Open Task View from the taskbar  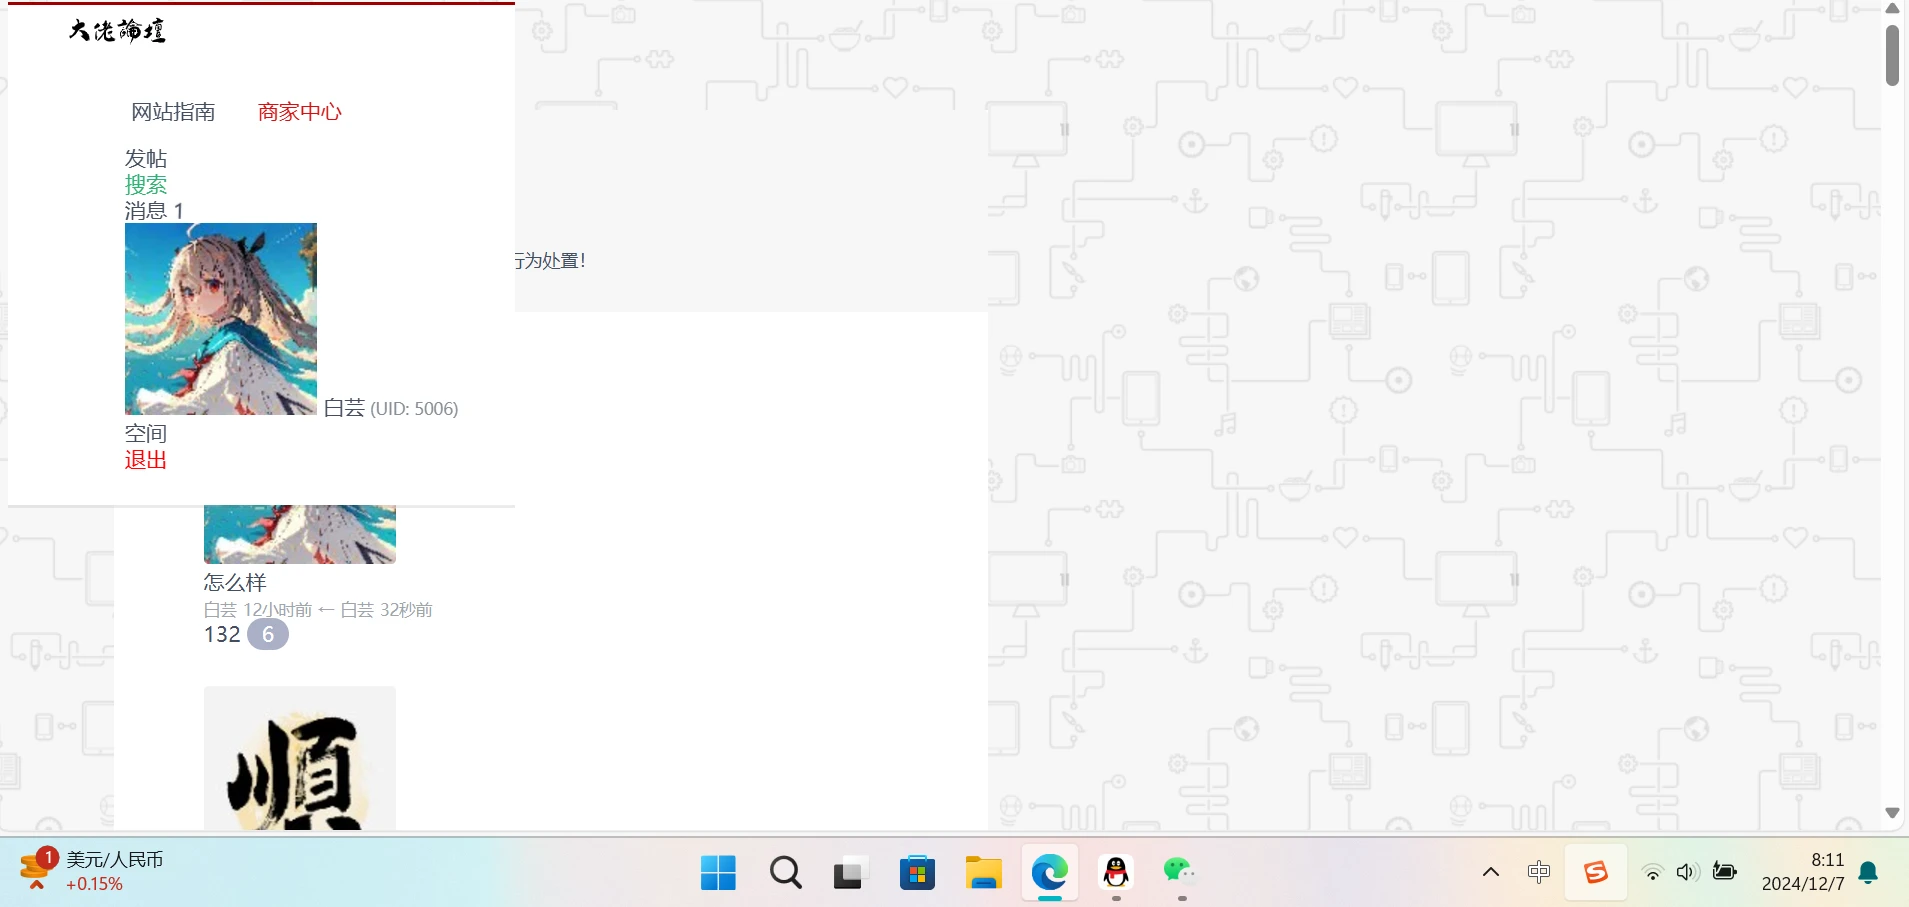[x=850, y=873]
